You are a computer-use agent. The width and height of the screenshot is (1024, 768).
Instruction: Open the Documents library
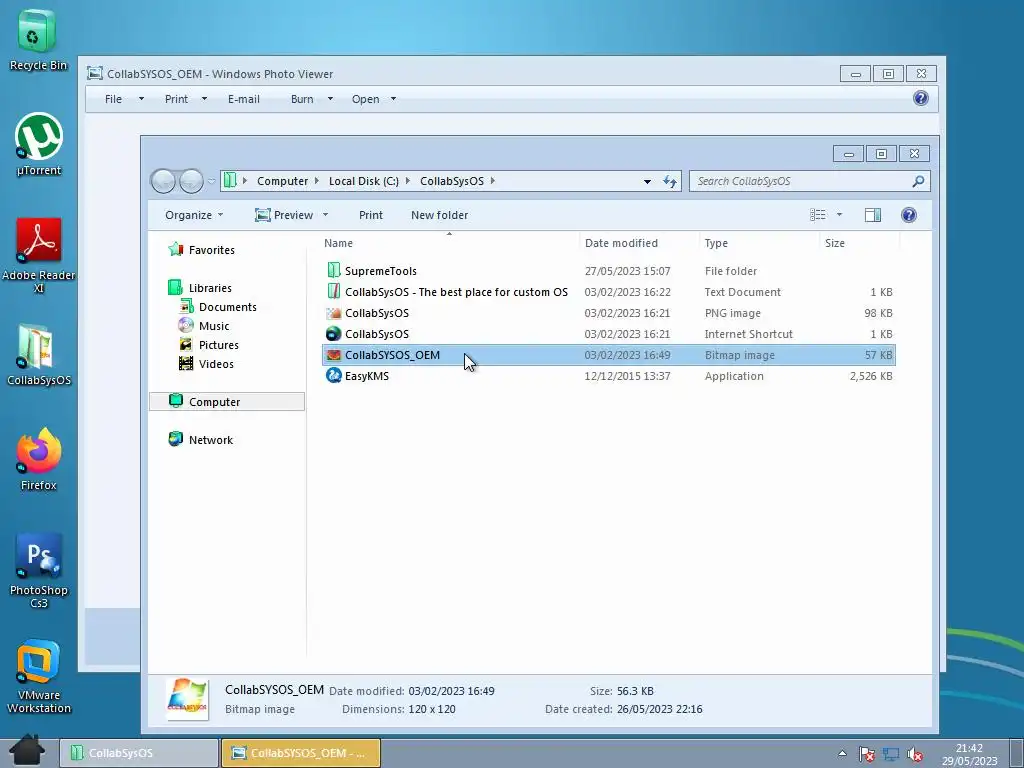coord(218,306)
